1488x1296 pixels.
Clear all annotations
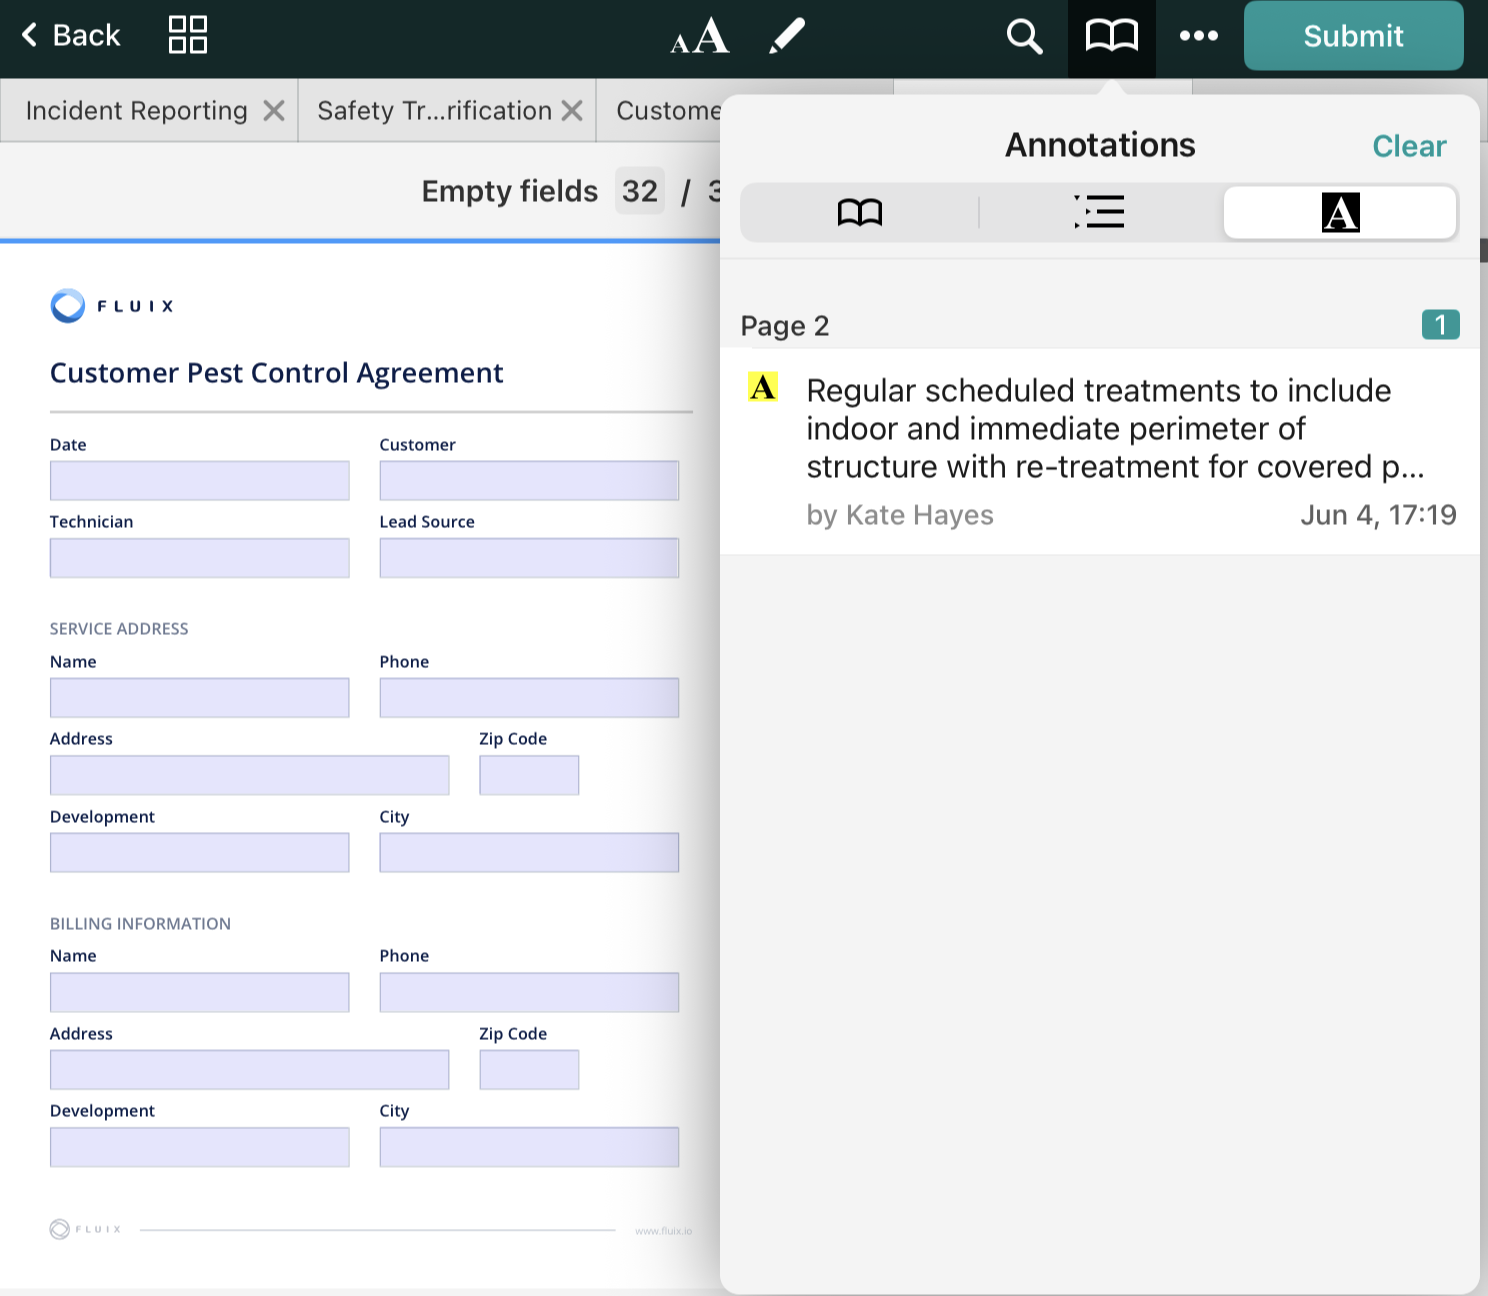pos(1408,146)
